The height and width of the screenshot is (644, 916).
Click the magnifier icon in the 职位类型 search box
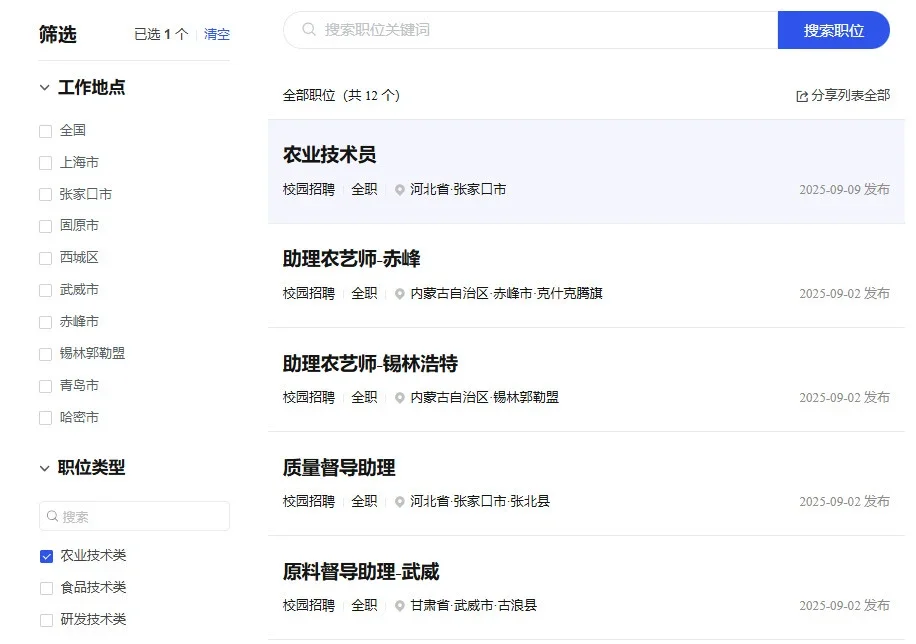53,517
